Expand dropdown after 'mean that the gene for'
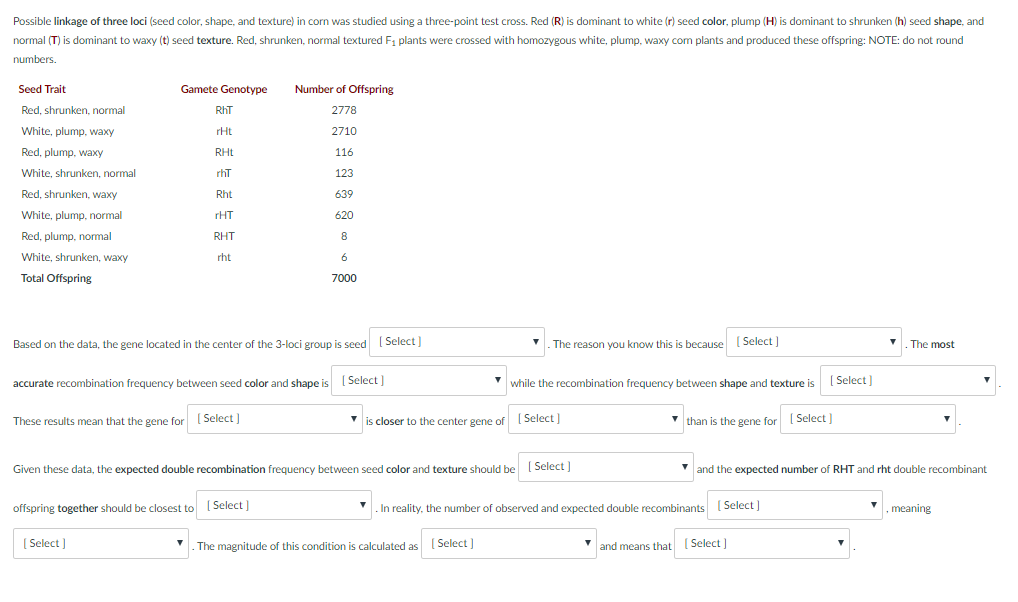Viewport: 1018px width, 602px height. 276,419
